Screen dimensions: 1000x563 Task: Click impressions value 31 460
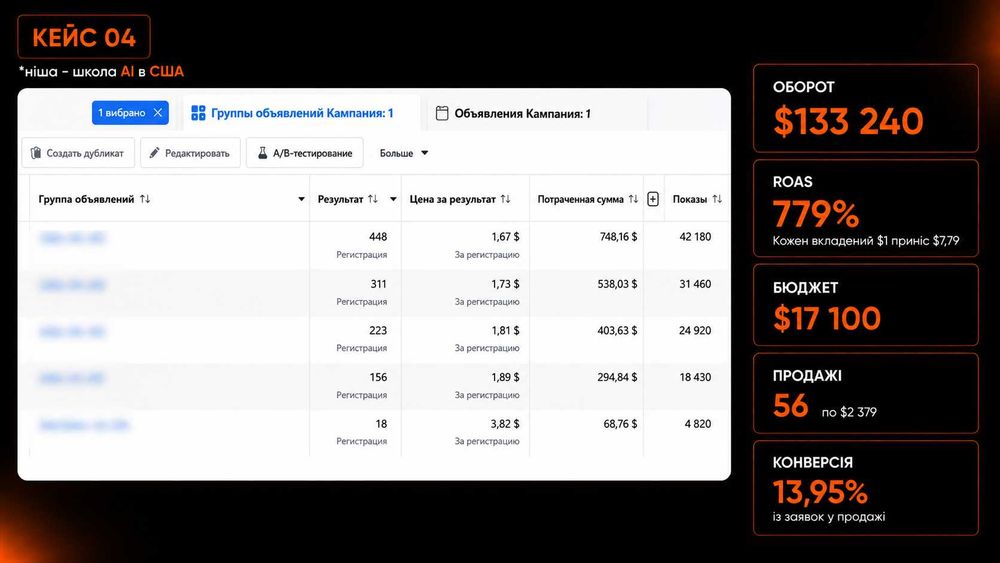pyautogui.click(x=695, y=284)
